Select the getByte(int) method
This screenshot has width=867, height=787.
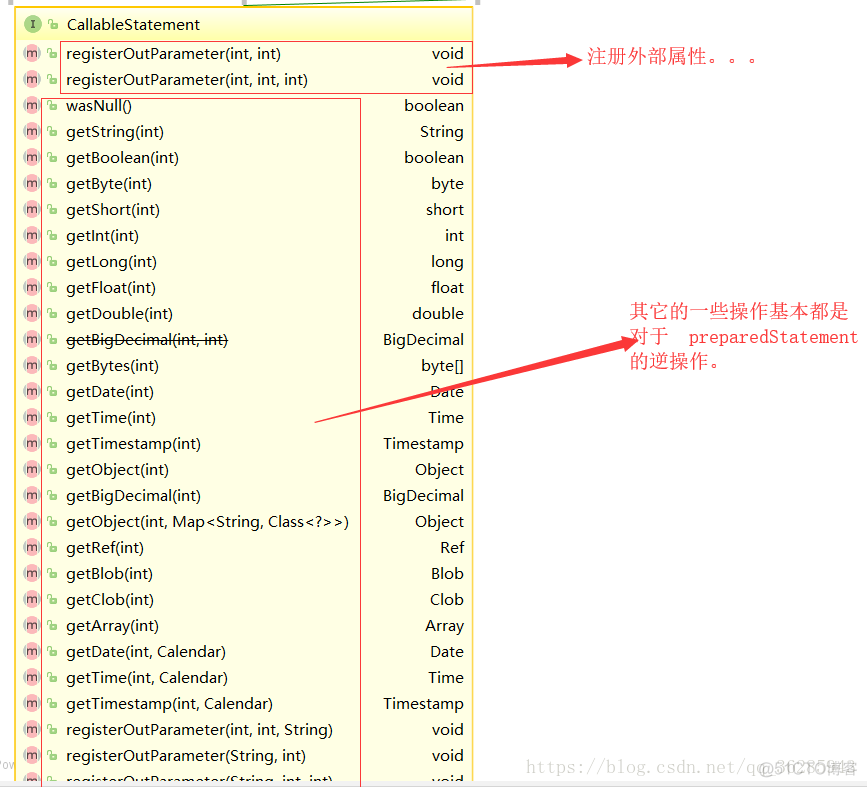(109, 184)
